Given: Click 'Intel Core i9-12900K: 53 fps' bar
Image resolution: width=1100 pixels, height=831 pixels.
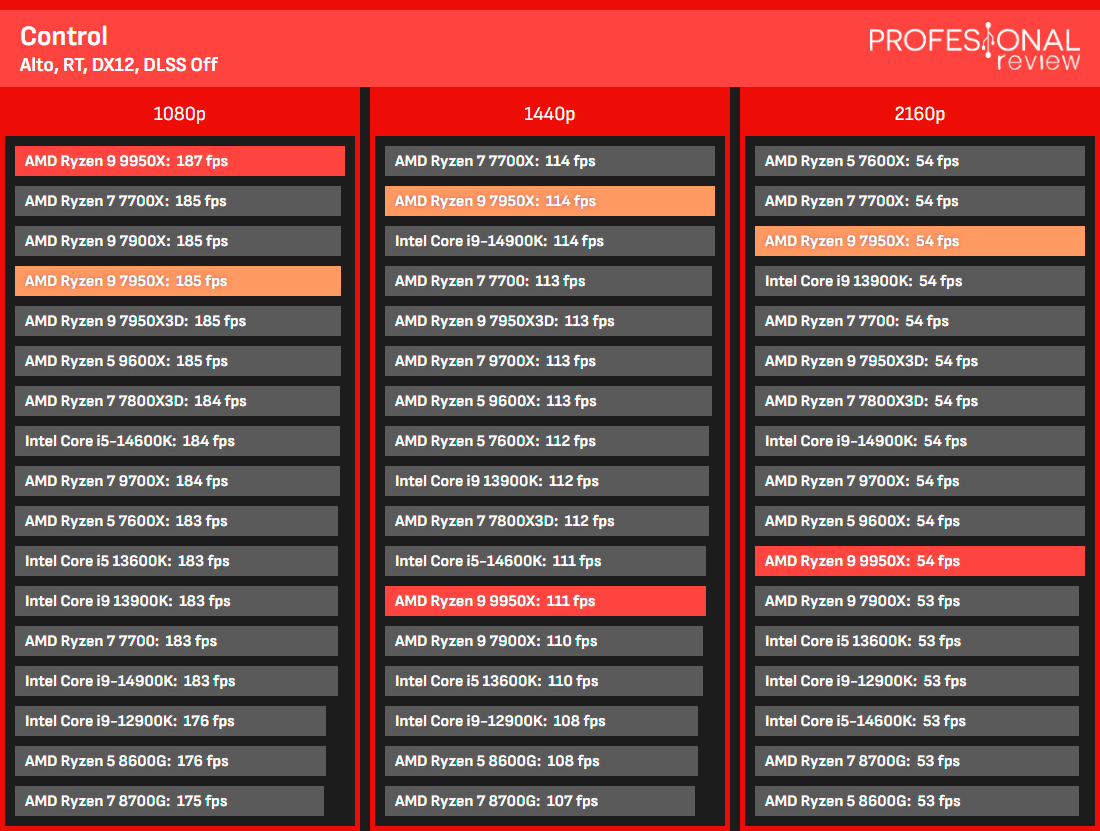Looking at the screenshot, I should click(917, 680).
